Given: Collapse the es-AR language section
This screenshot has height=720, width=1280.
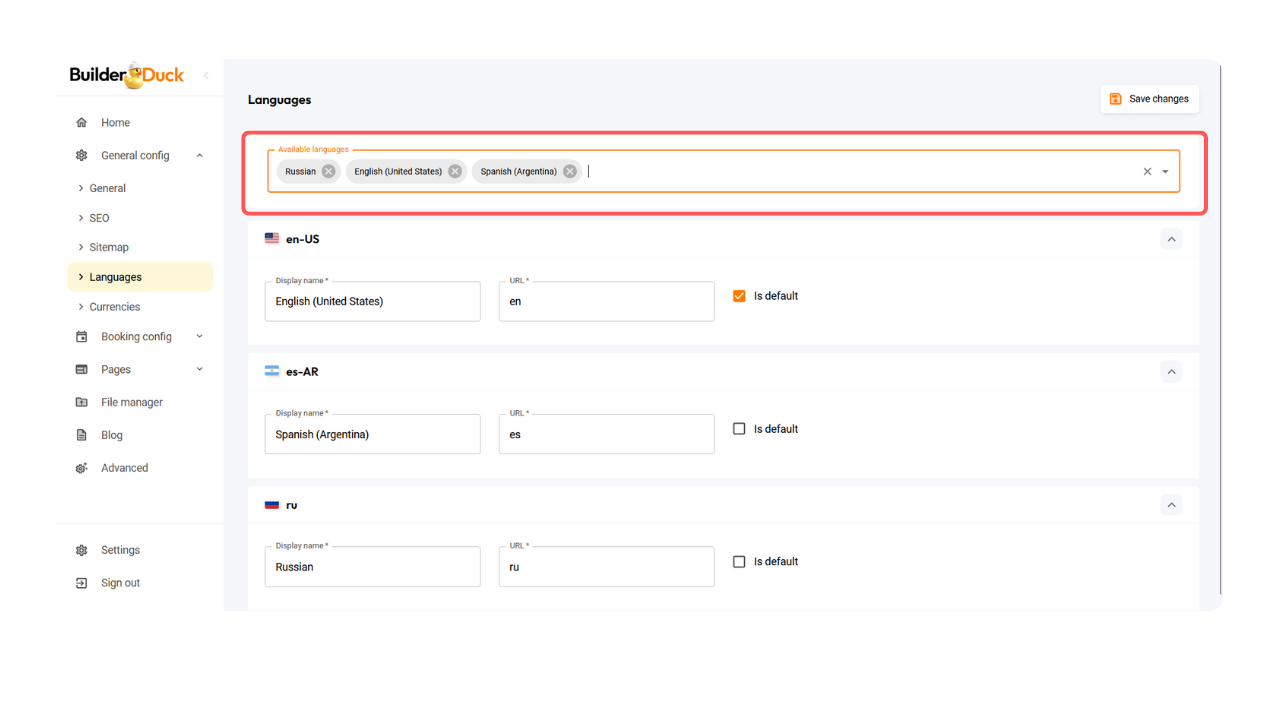Looking at the screenshot, I should [1171, 371].
